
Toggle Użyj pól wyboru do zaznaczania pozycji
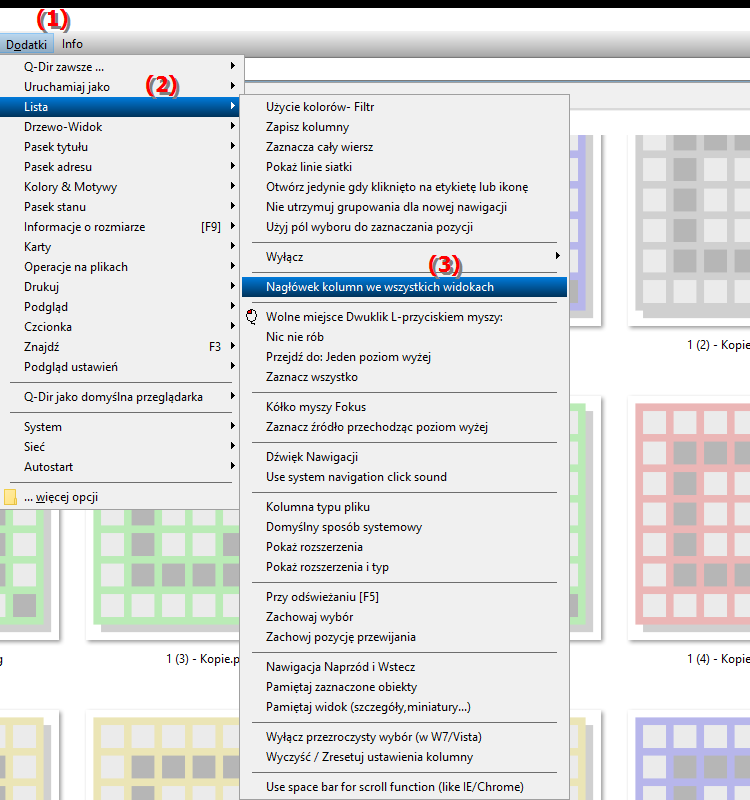[x=404, y=227]
